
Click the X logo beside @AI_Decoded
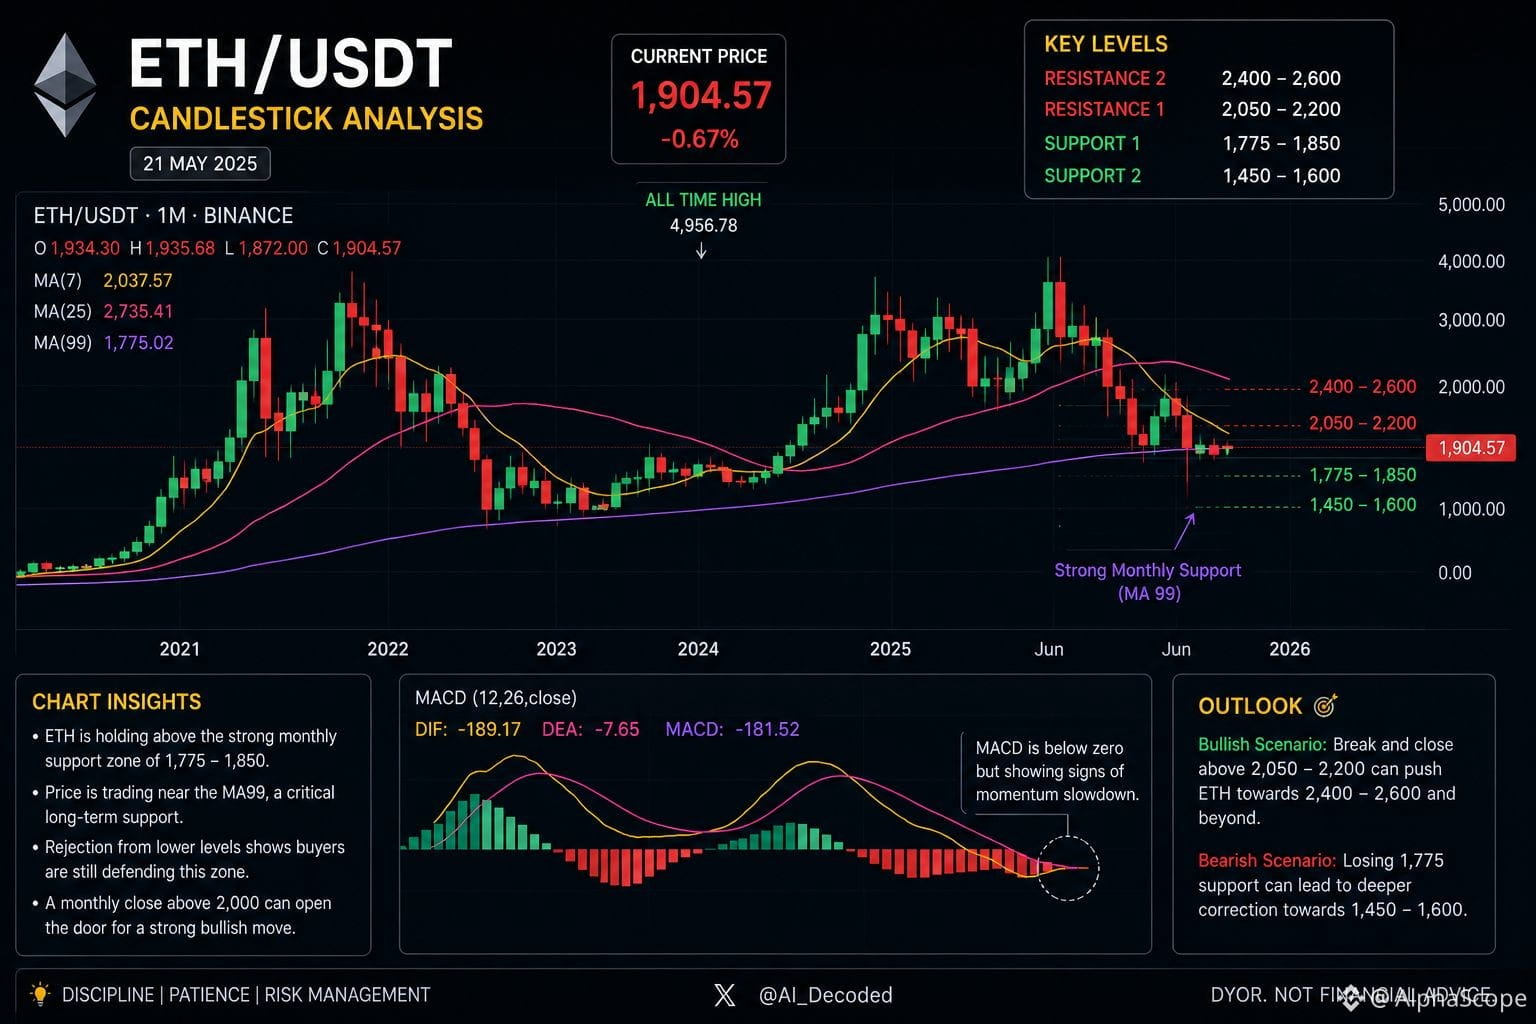click(x=725, y=995)
